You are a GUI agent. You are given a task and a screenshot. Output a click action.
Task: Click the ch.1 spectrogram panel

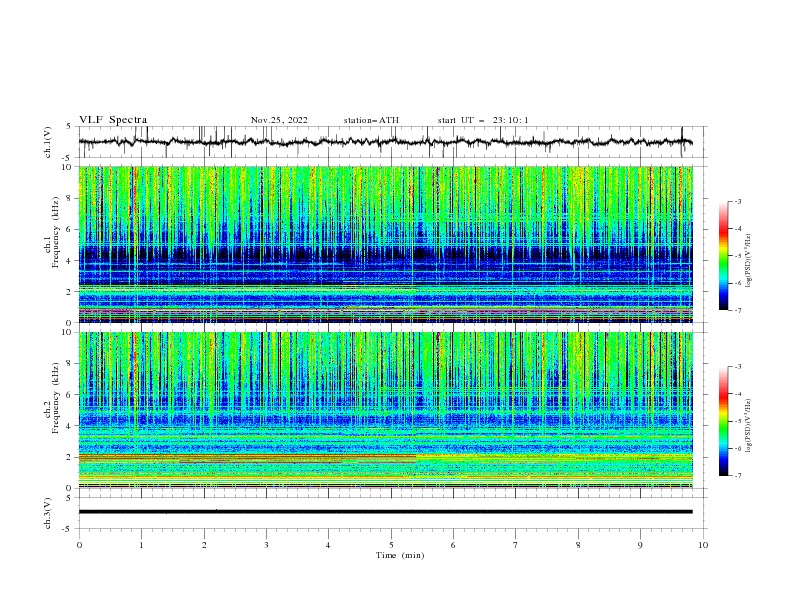click(385, 244)
